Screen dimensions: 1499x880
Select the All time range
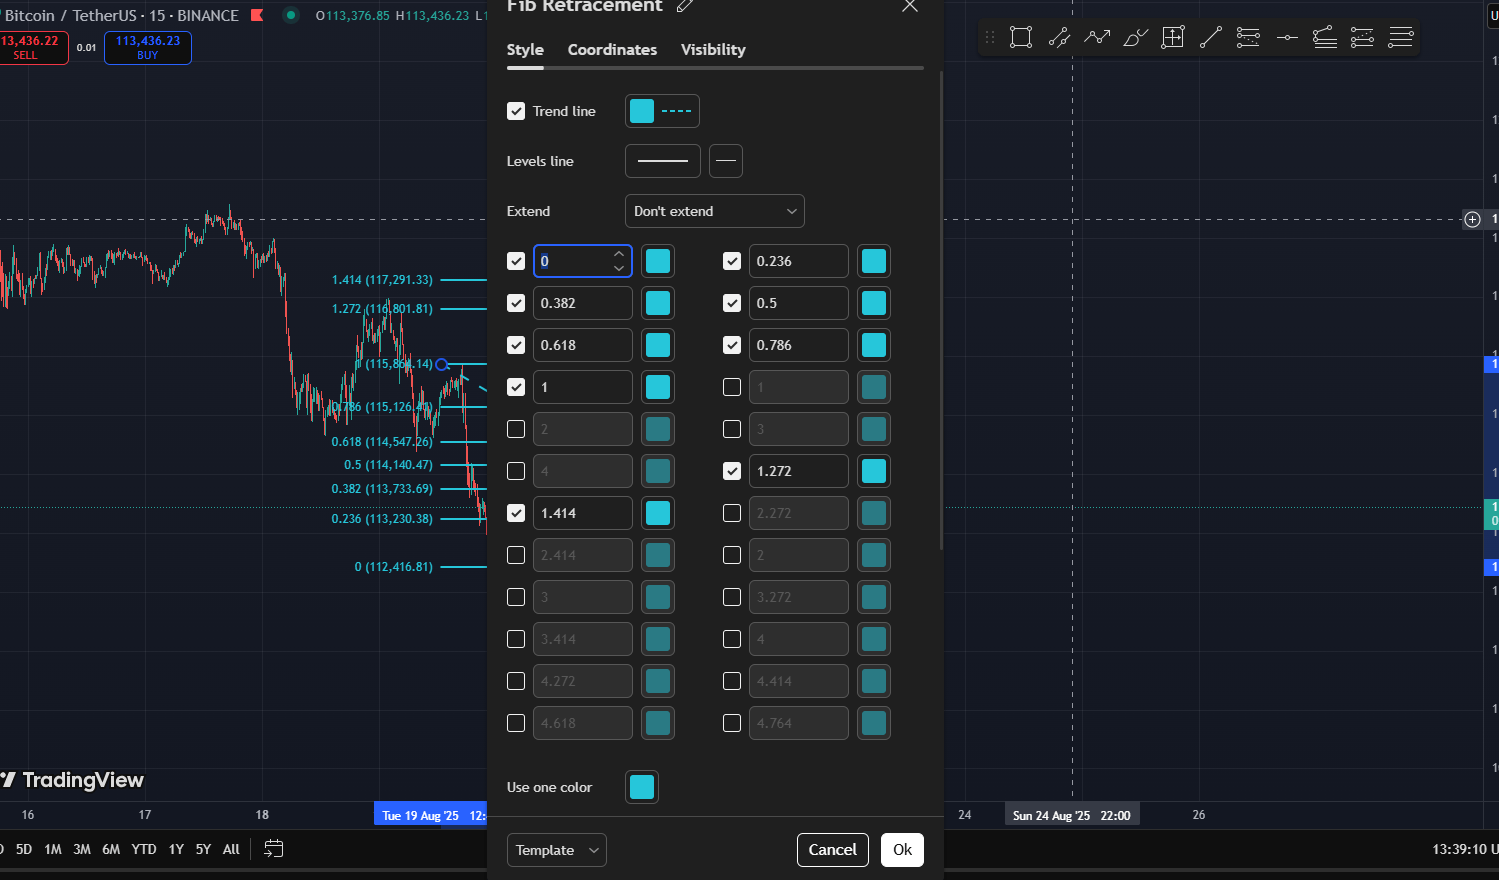231,849
